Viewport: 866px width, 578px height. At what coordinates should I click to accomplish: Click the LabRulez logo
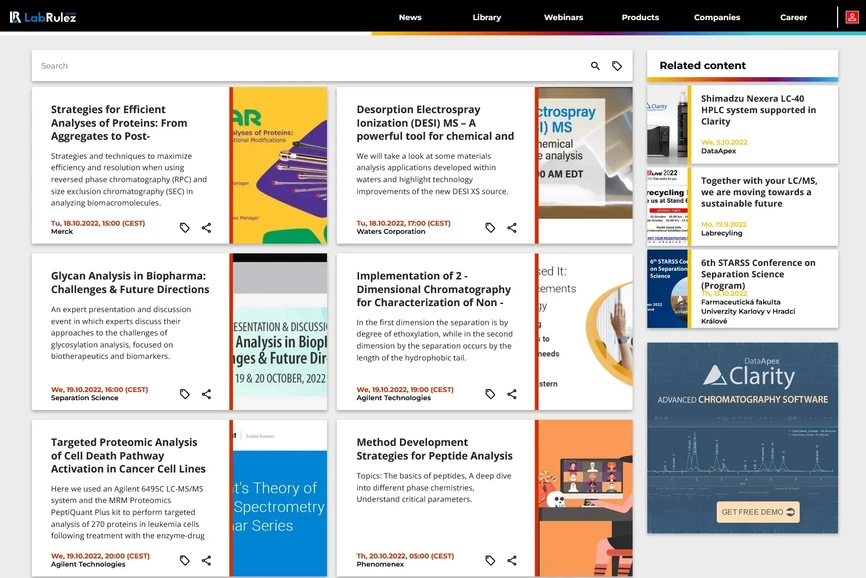point(43,17)
